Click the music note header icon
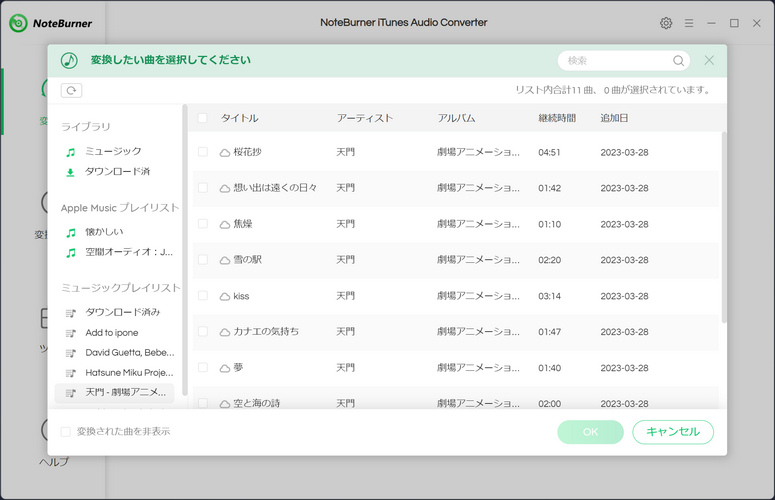This screenshot has width=775, height=500. click(x=69, y=60)
